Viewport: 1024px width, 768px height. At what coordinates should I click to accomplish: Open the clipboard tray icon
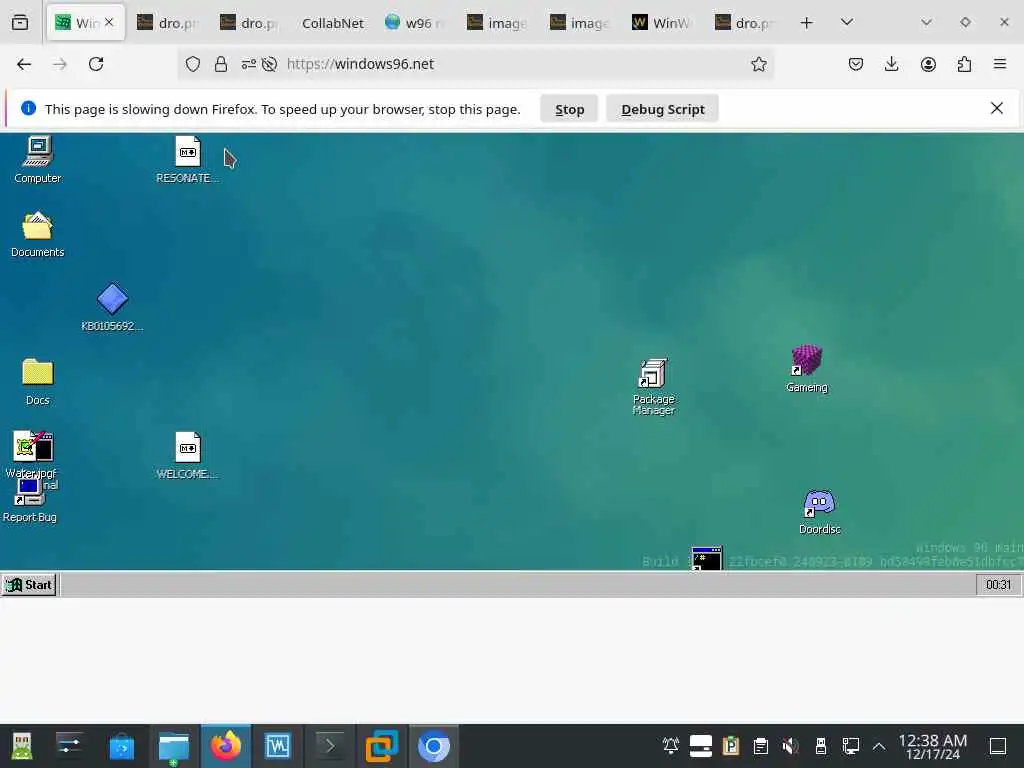point(760,746)
